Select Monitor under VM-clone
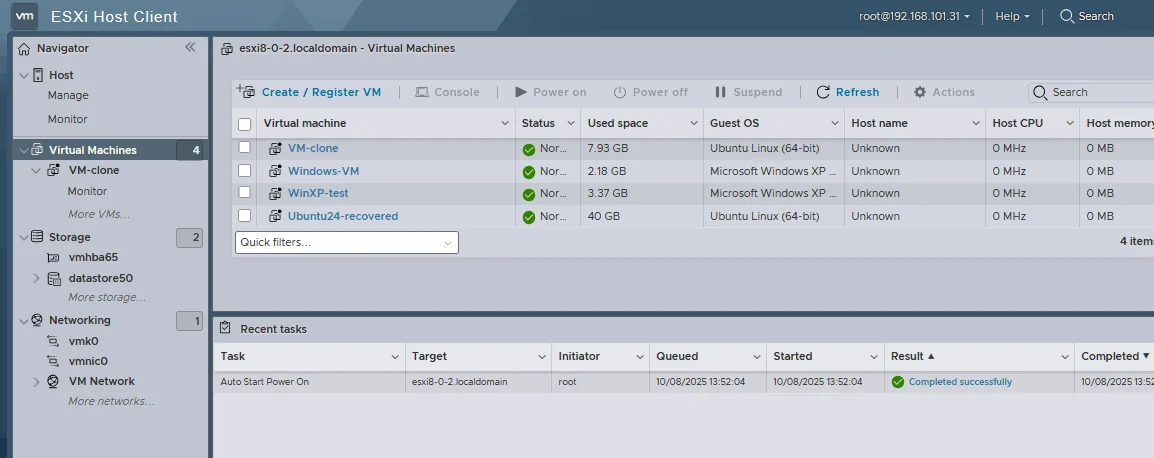Image resolution: width=1154 pixels, height=458 pixels. tap(88, 191)
